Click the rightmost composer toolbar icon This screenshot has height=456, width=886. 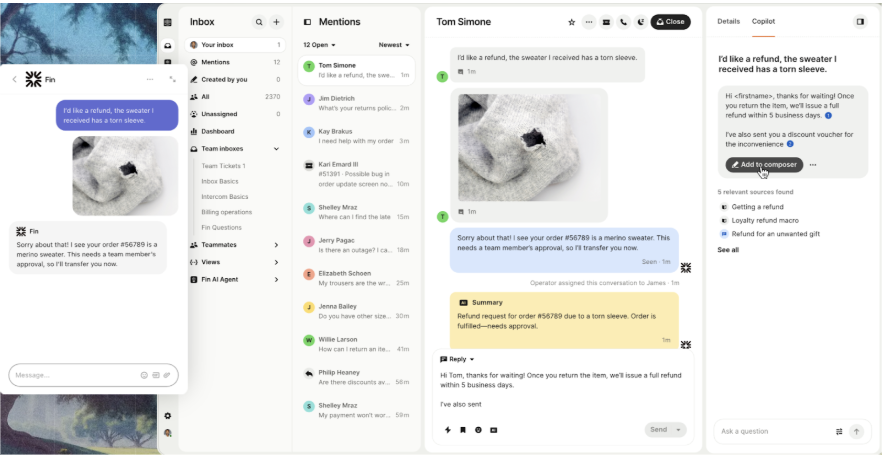pyautogui.click(x=493, y=430)
